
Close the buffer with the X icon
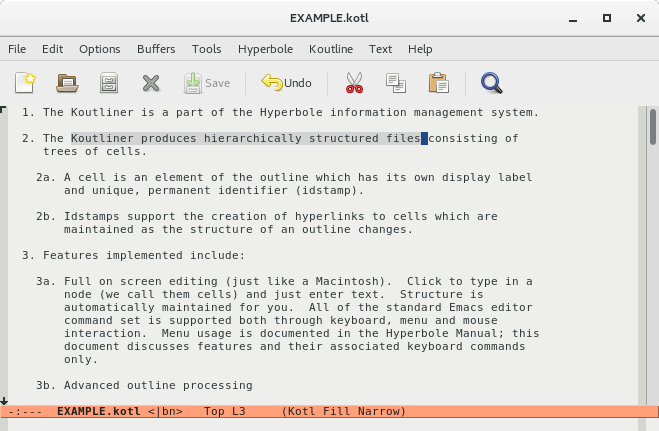point(151,83)
